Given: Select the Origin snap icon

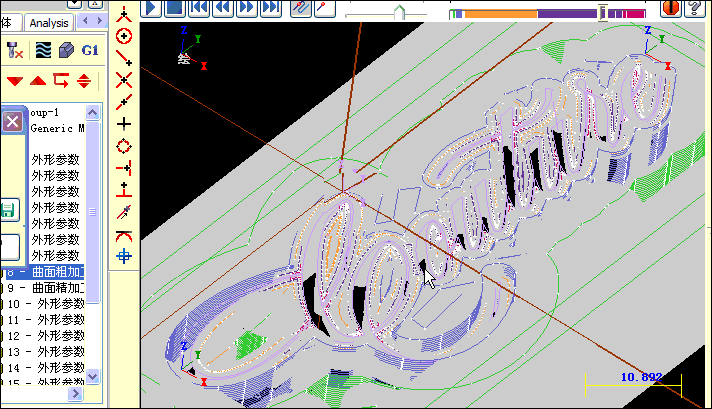Looking at the screenshot, I should [124, 14].
